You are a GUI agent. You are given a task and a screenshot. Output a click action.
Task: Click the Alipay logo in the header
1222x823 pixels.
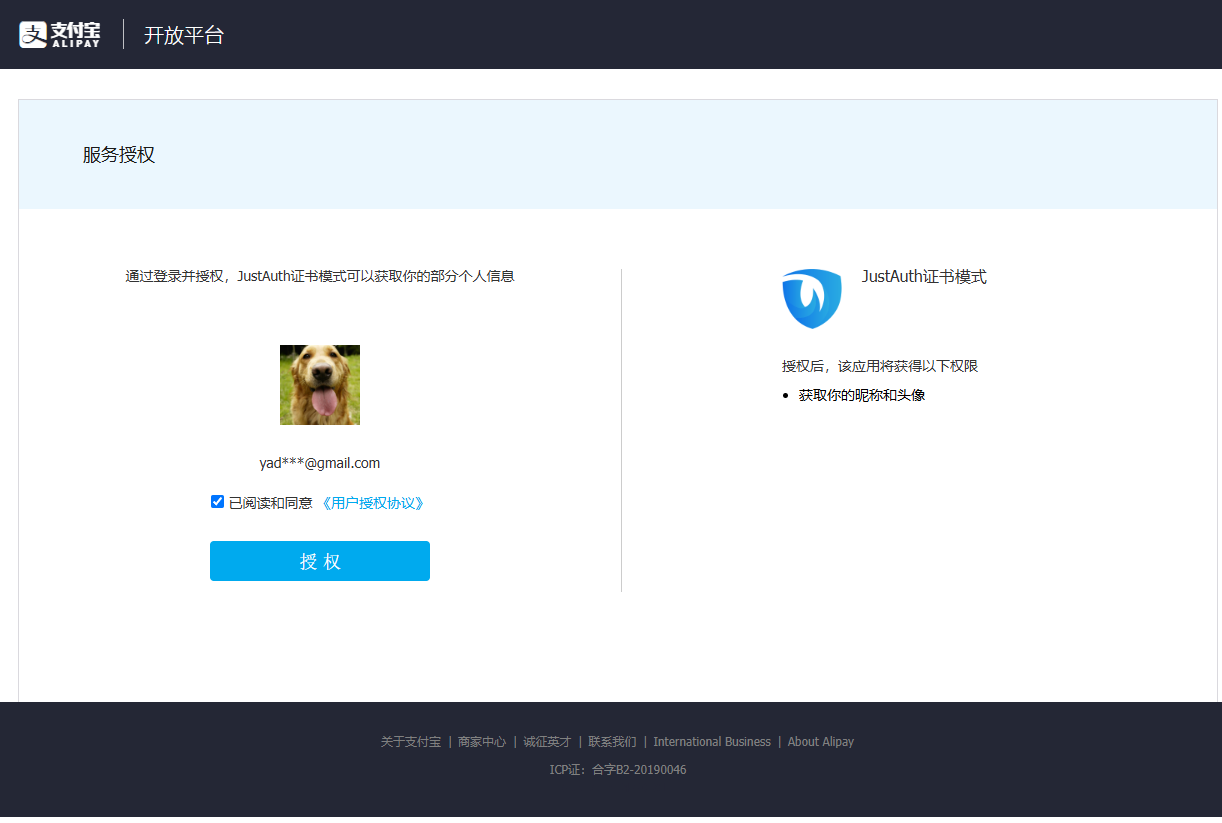click(x=60, y=34)
